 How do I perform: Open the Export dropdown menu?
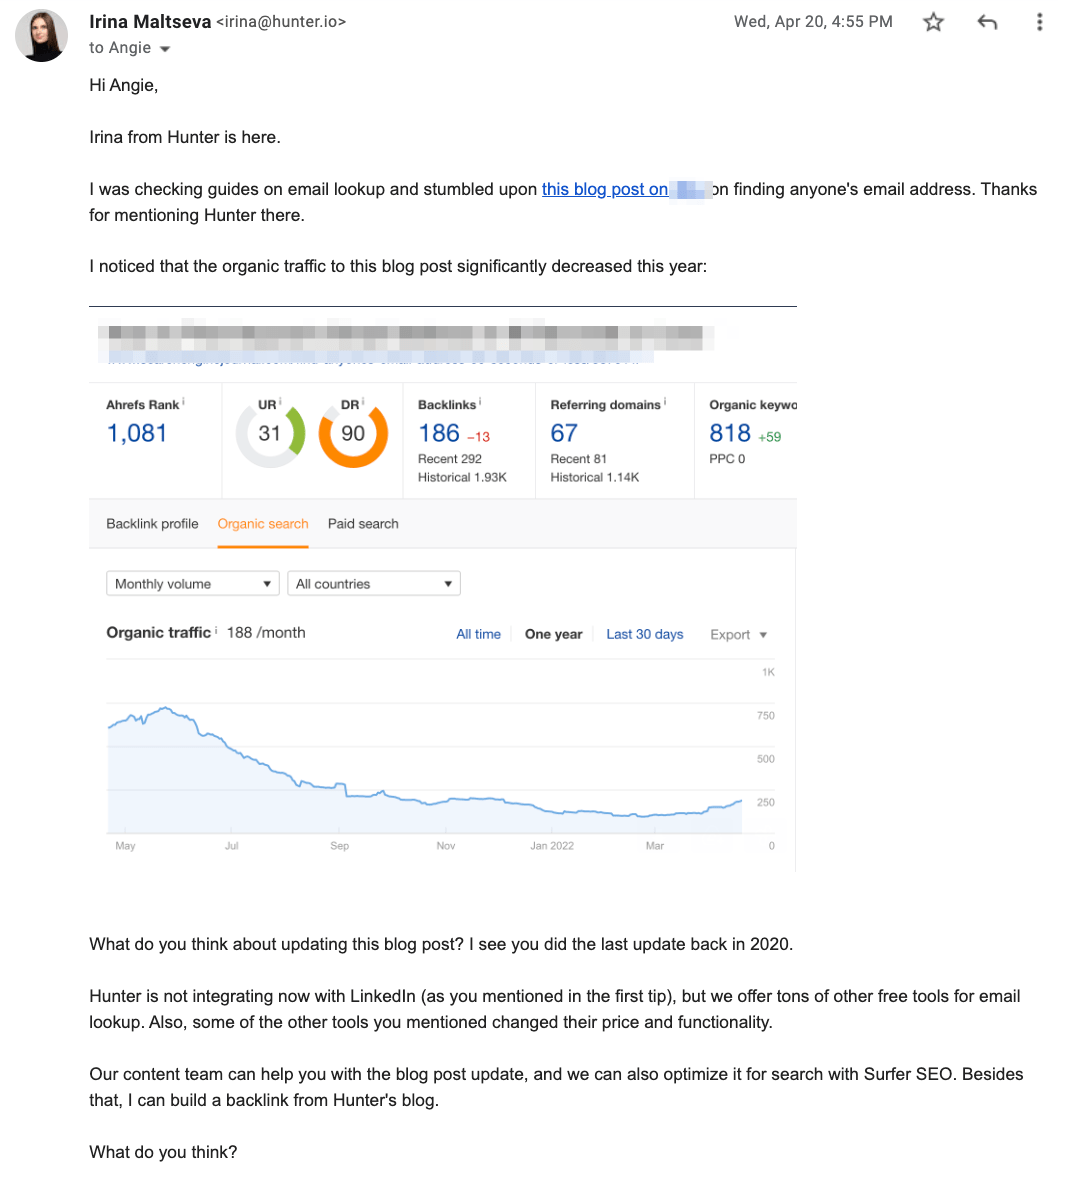[738, 634]
